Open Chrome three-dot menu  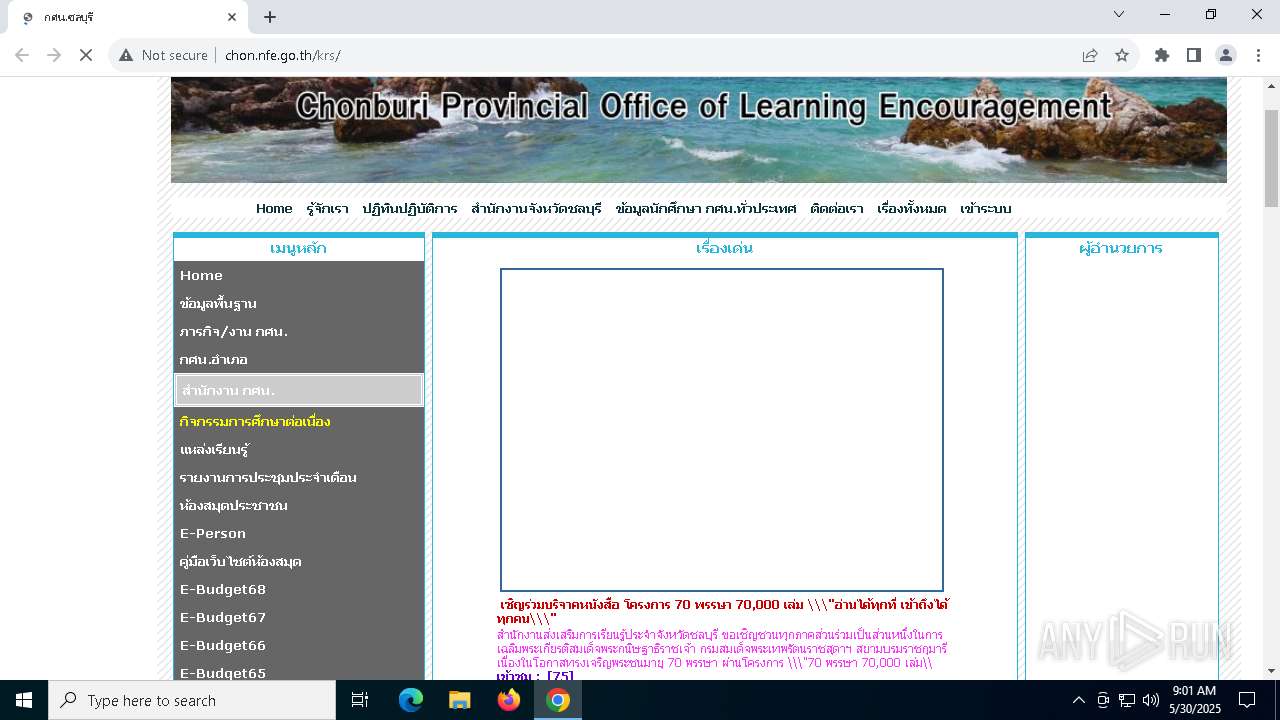point(1258,55)
